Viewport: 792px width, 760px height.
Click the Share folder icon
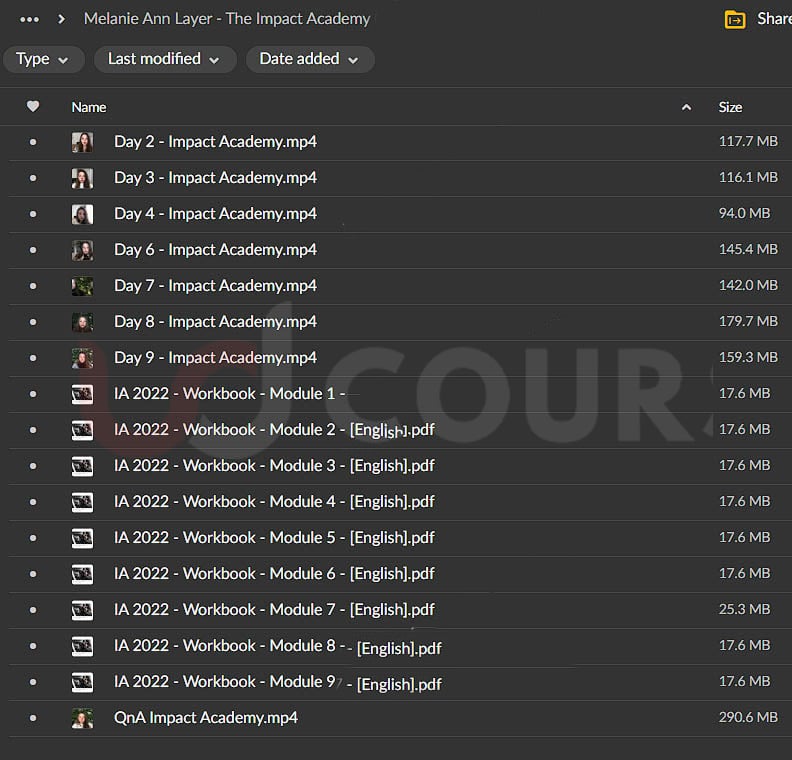pos(735,19)
